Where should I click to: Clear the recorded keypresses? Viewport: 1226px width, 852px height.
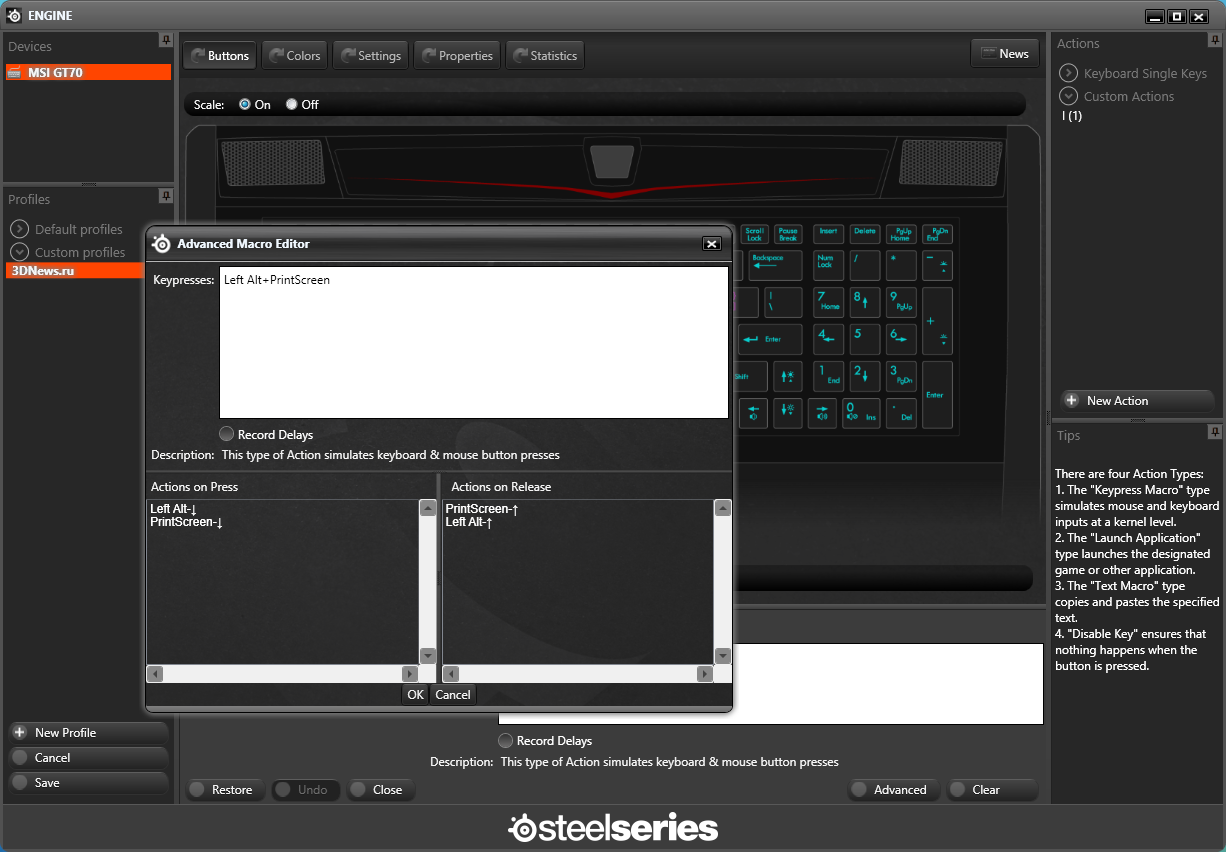[992, 790]
